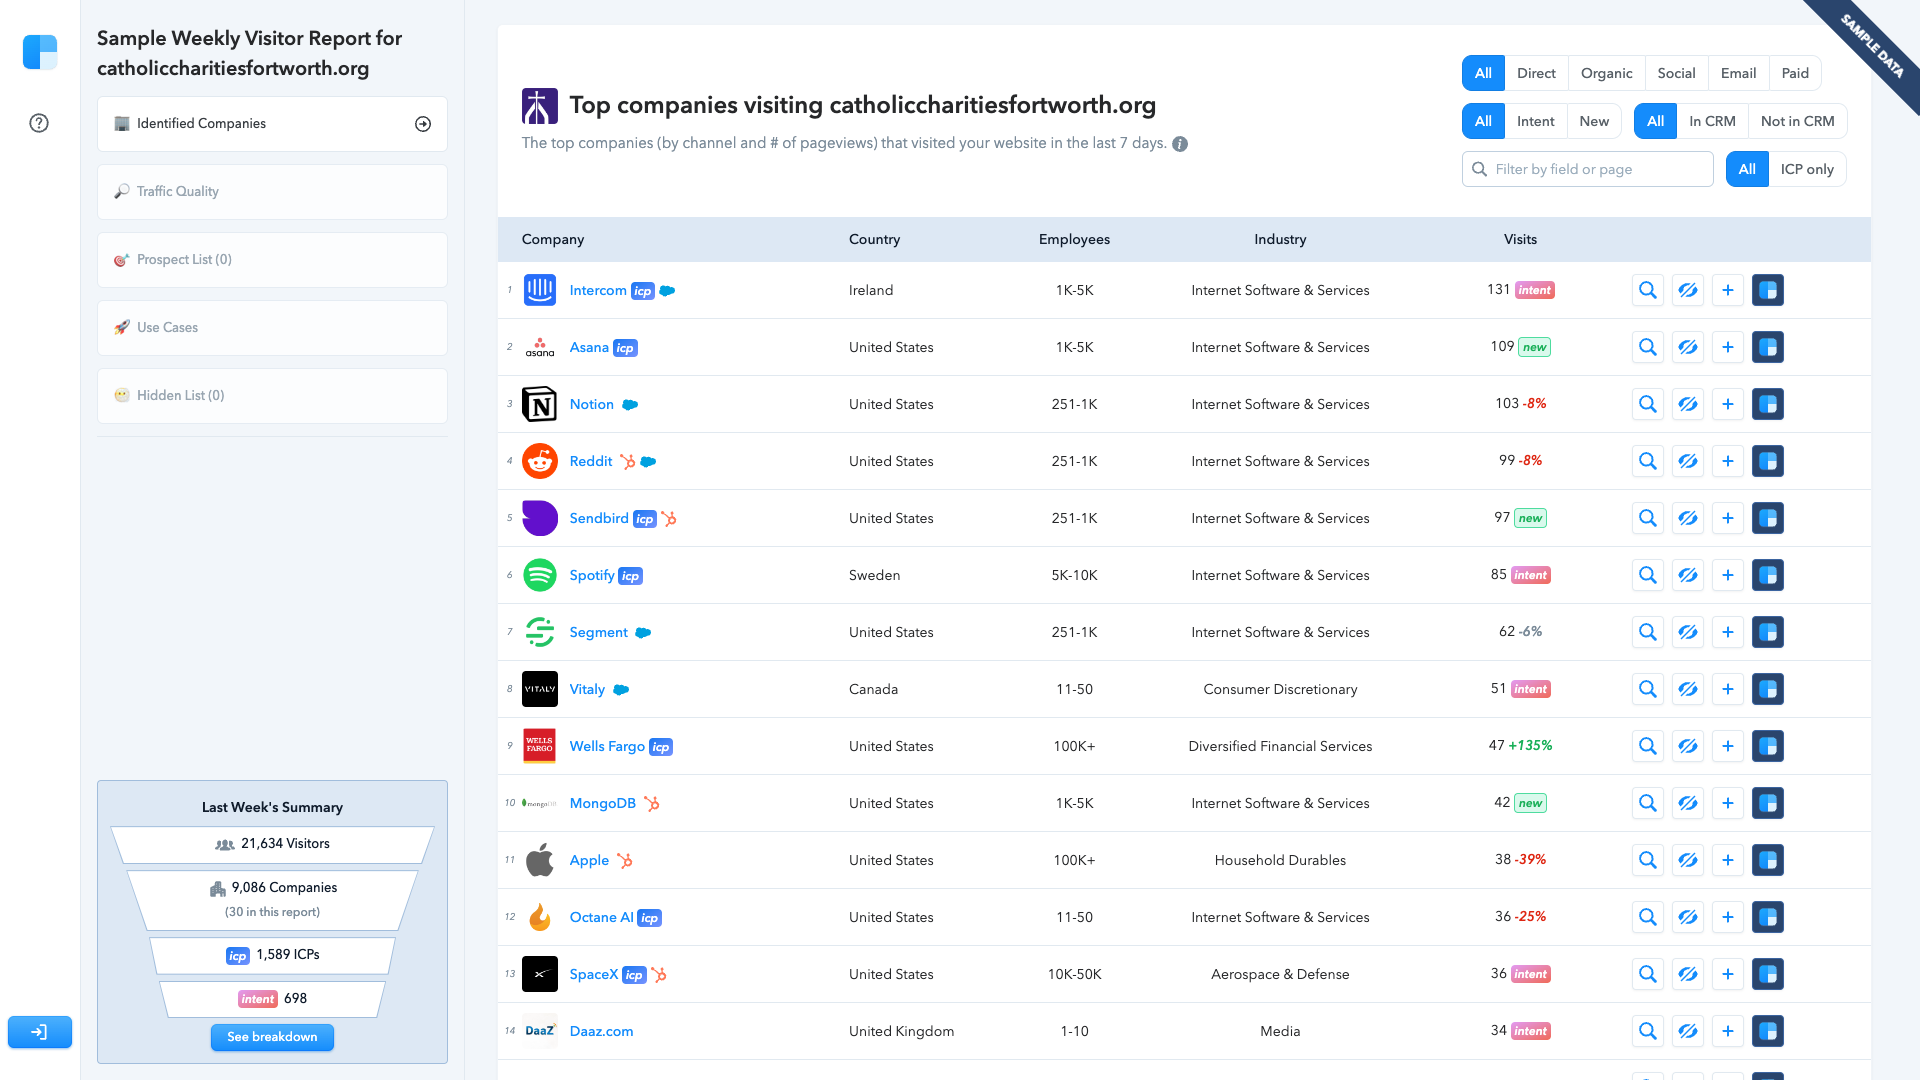Click the sign-in arrow button at bottom left

click(x=40, y=1032)
